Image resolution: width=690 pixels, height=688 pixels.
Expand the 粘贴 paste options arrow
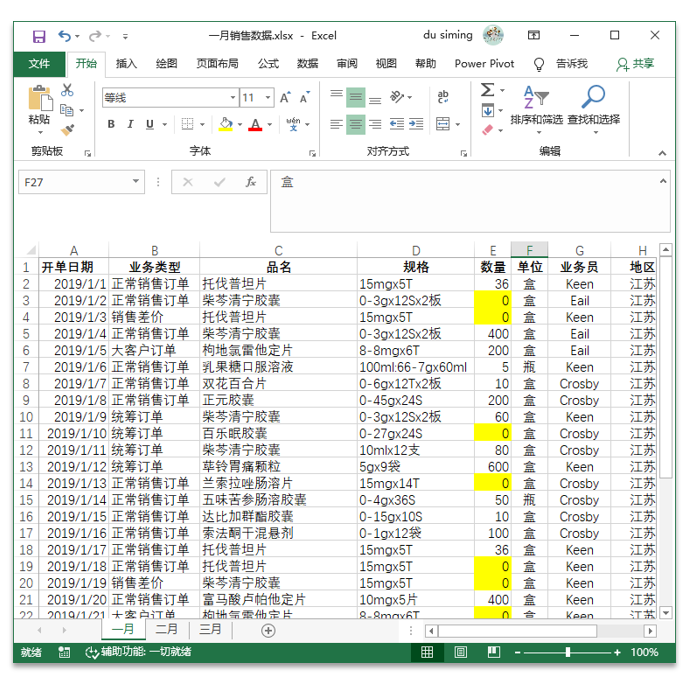[x=40, y=132]
